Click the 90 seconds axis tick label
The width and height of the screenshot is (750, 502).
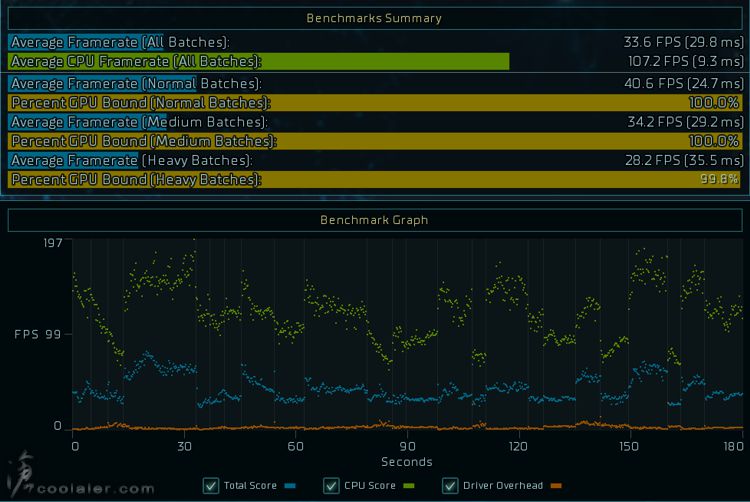click(x=408, y=447)
